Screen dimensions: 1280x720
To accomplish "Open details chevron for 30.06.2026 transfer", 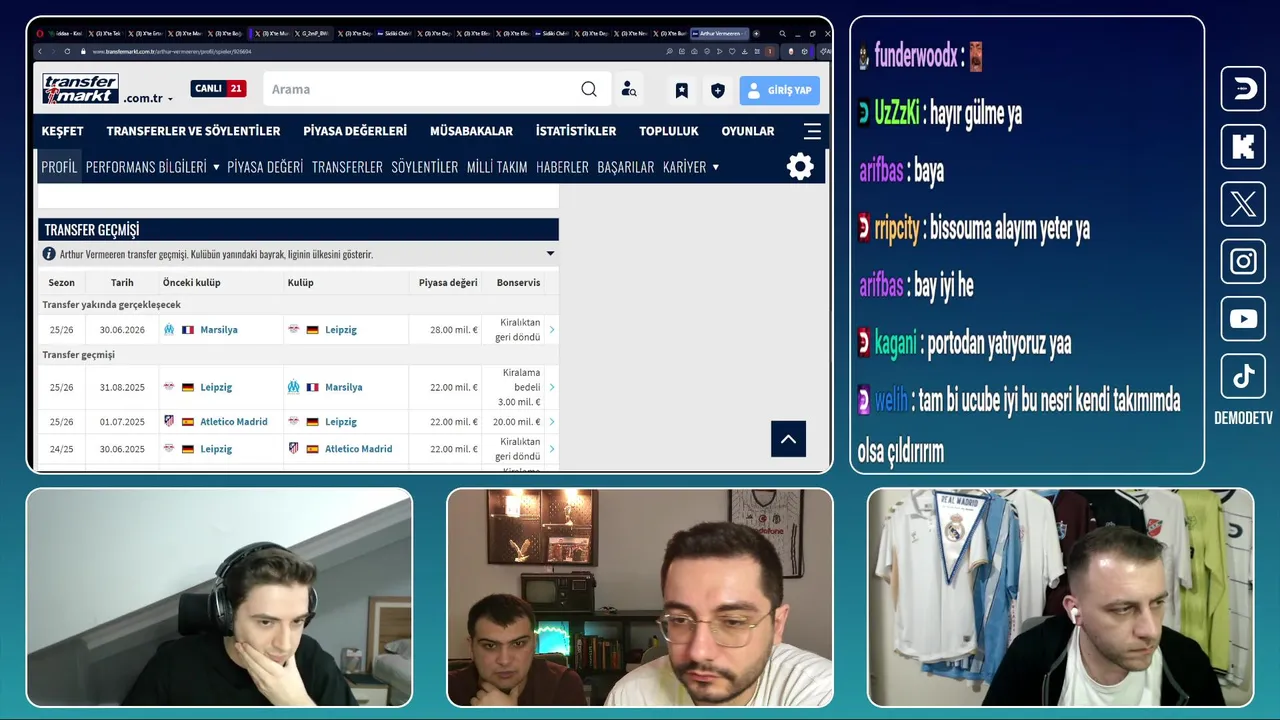I will tap(552, 329).
